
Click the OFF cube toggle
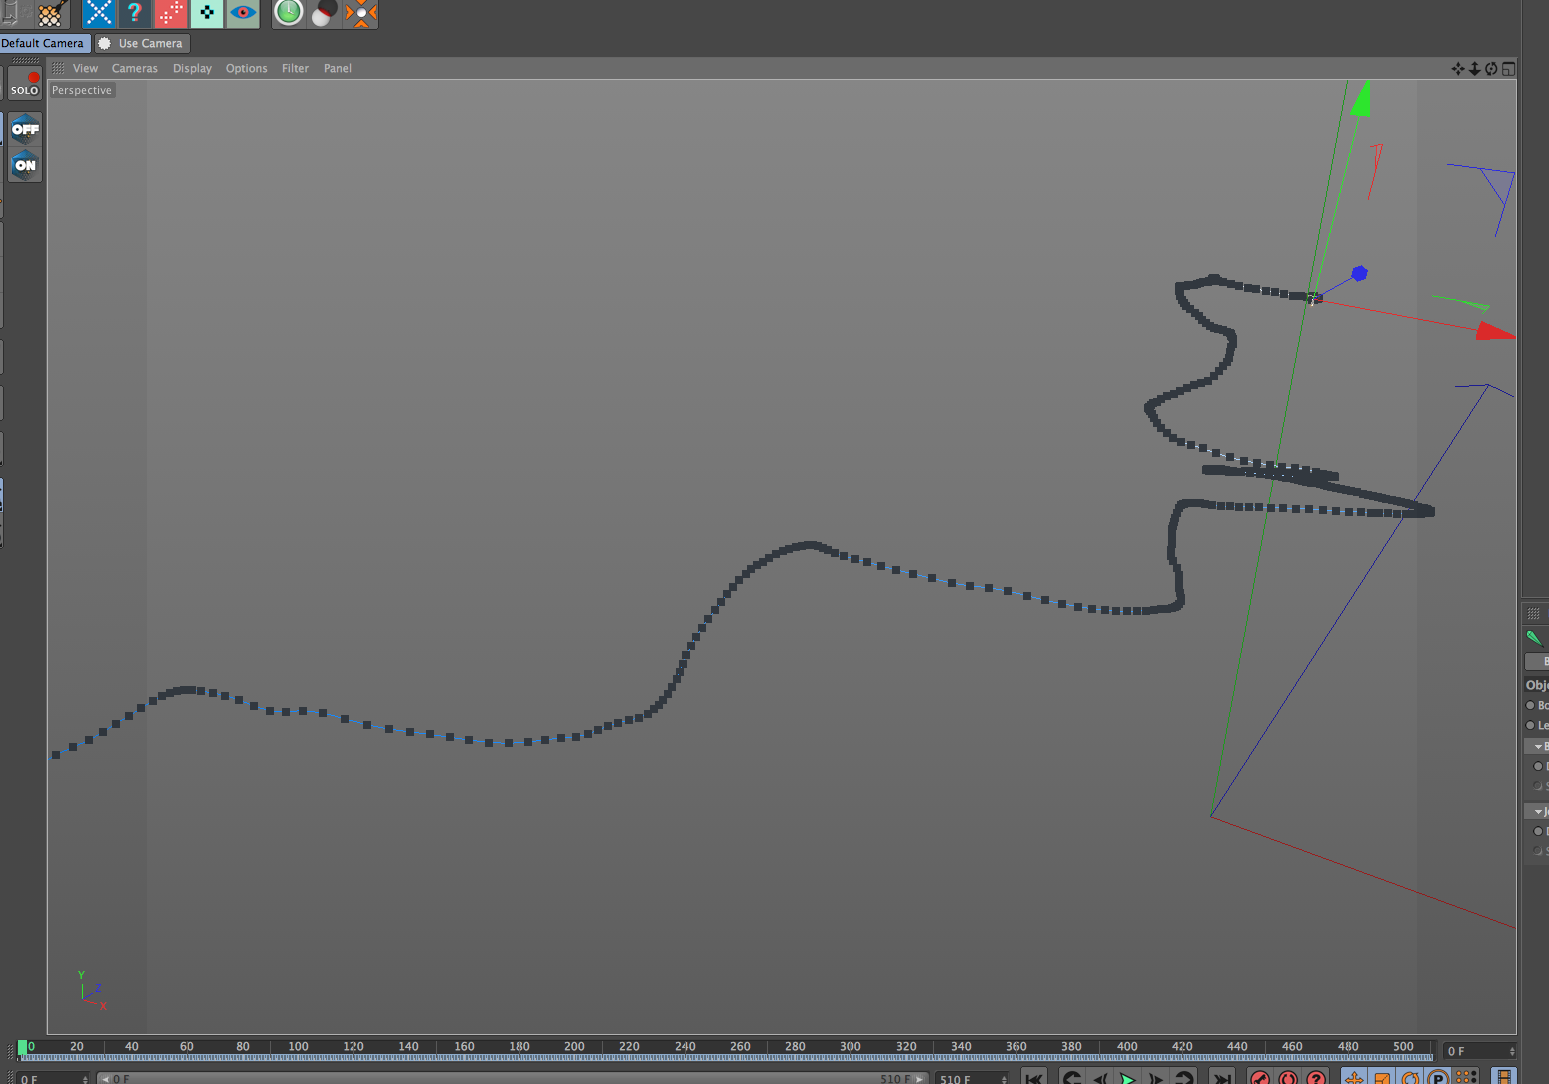(x=25, y=129)
